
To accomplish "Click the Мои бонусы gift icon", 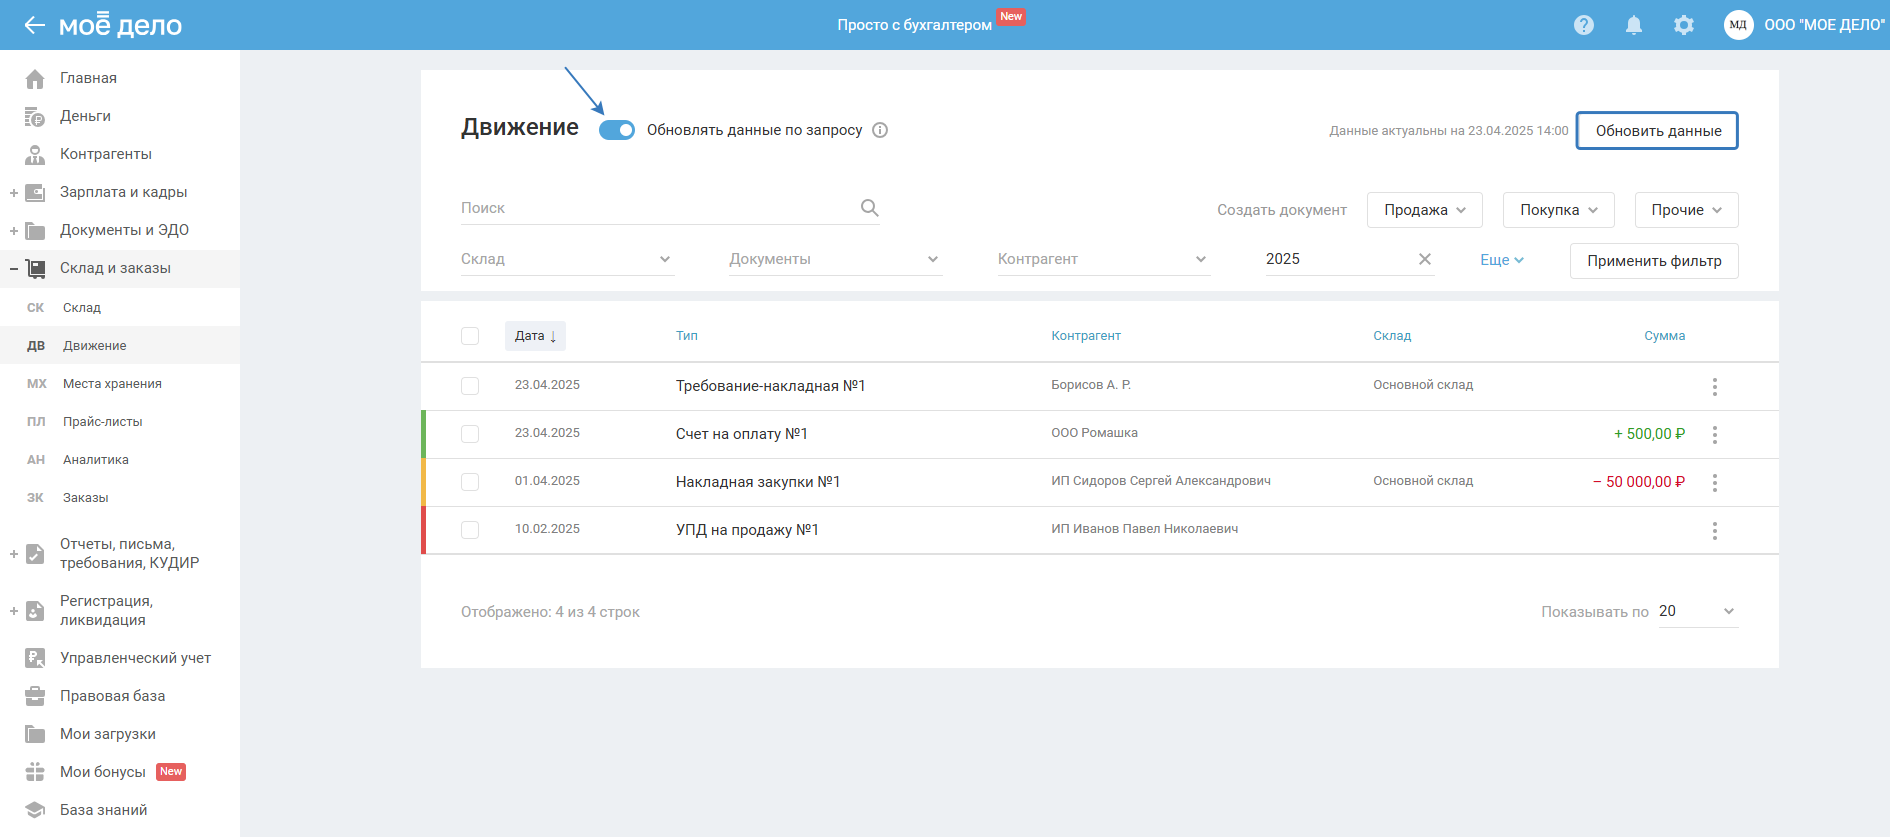I will click(x=35, y=772).
